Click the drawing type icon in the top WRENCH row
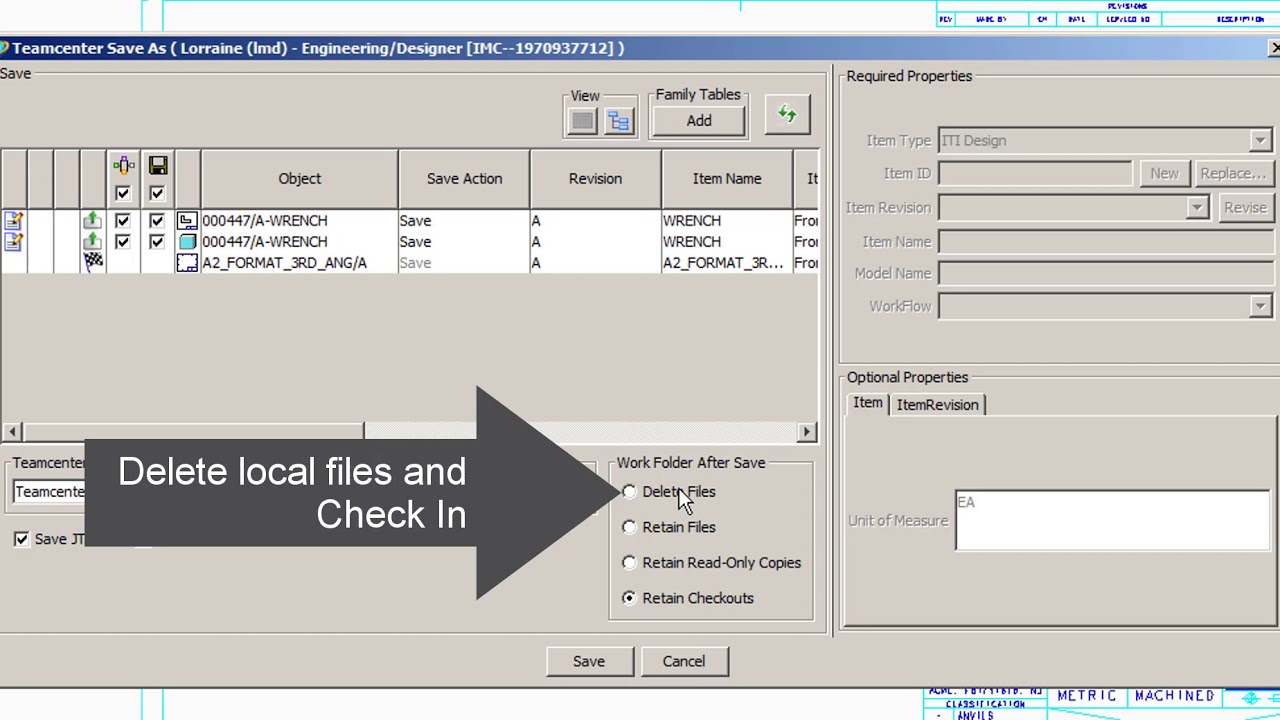 (x=187, y=220)
